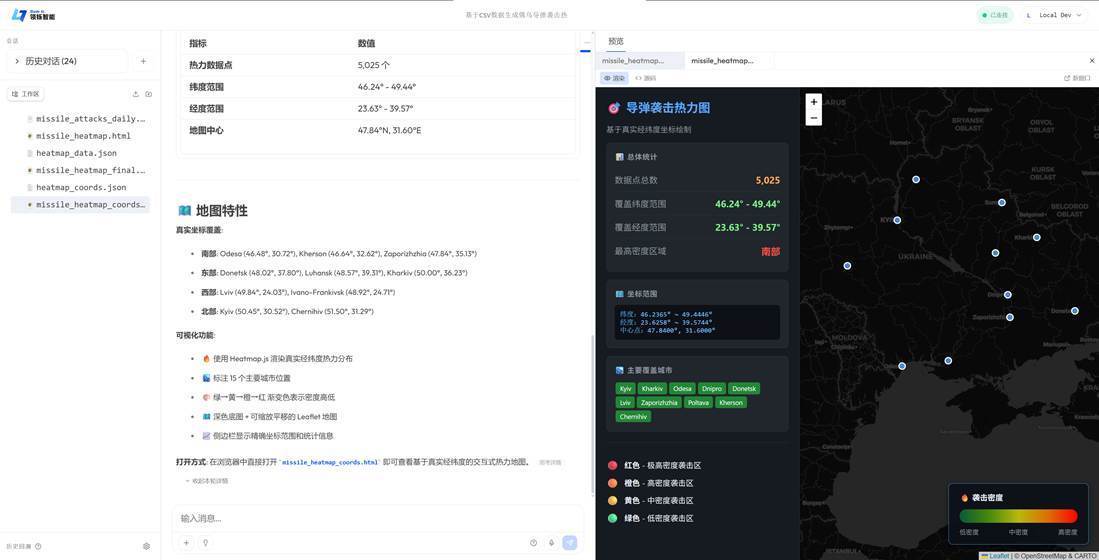The height and width of the screenshot is (560, 1099).
Task: Open the Local Dev account dropdown
Action: tap(1055, 15)
